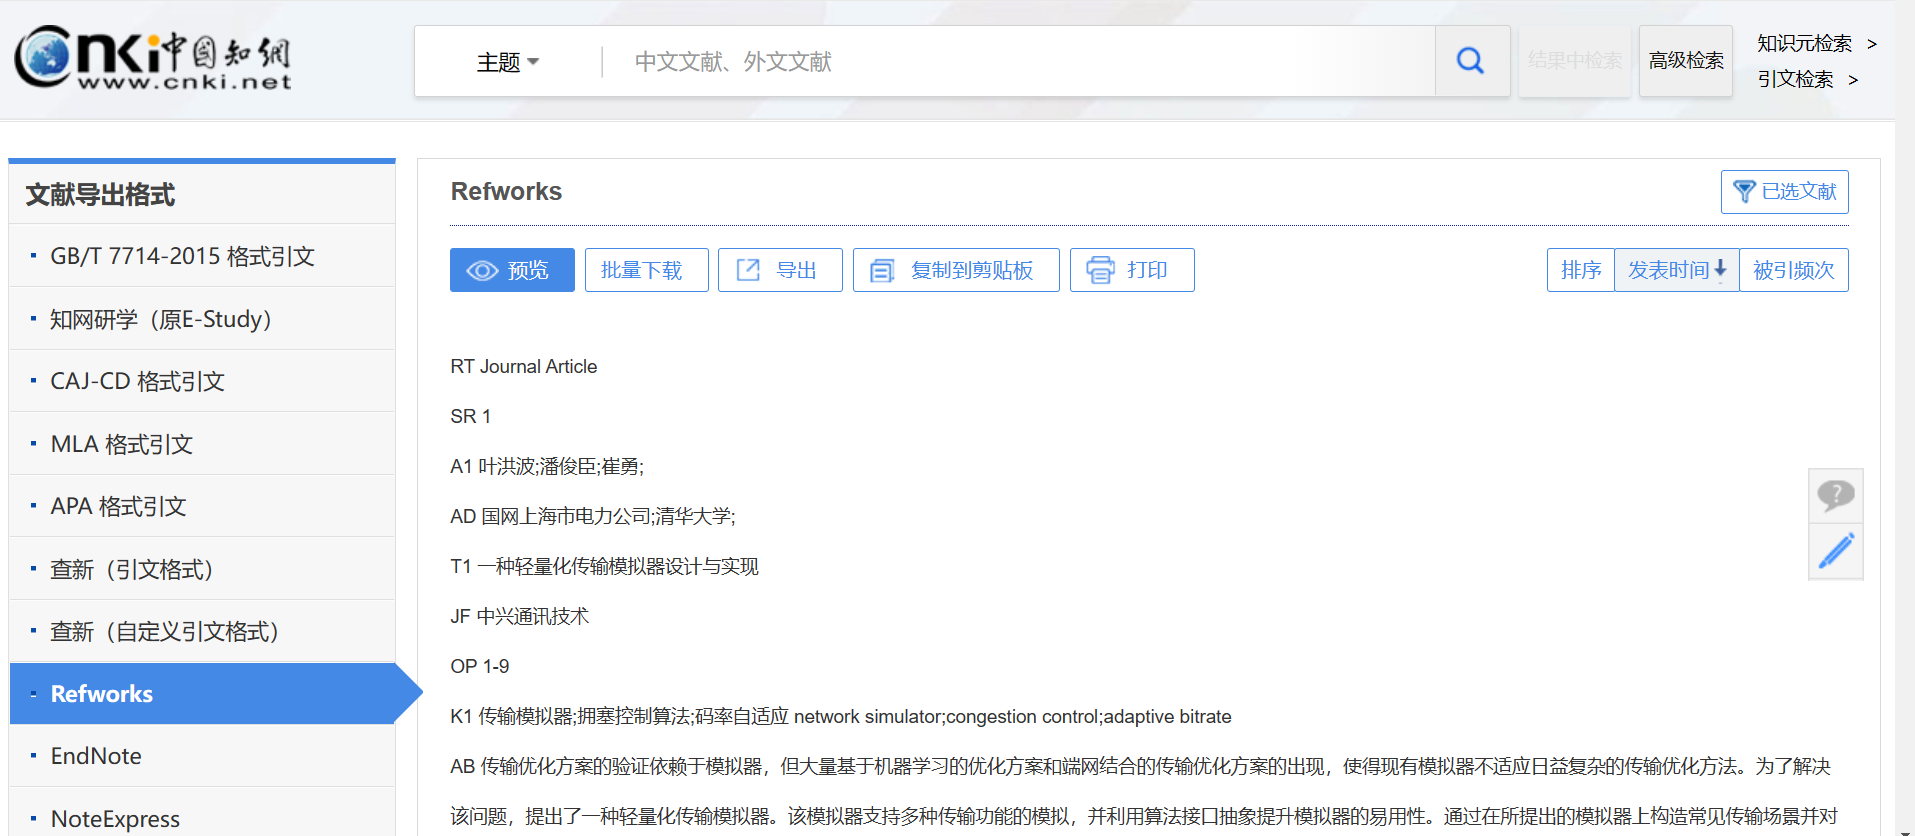Select EndNote export format
Screen dimensions: 1915x836
[202, 756]
